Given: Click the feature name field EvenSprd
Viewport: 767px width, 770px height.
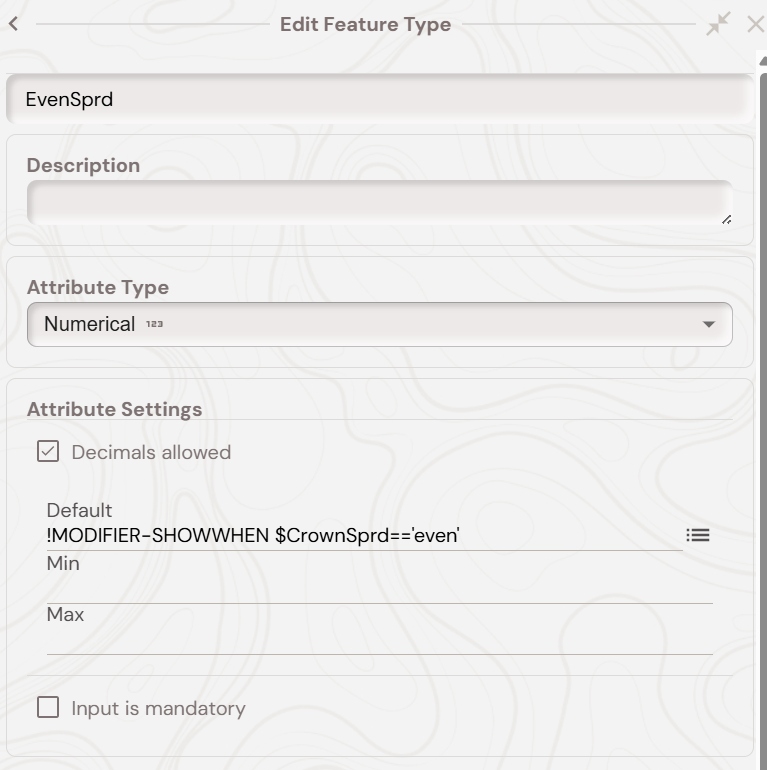Looking at the screenshot, I should click(379, 99).
